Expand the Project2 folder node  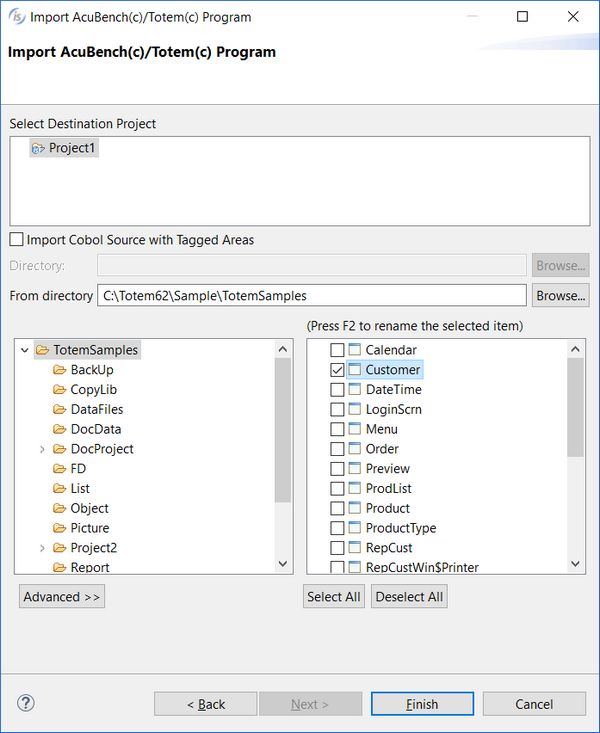[42, 548]
